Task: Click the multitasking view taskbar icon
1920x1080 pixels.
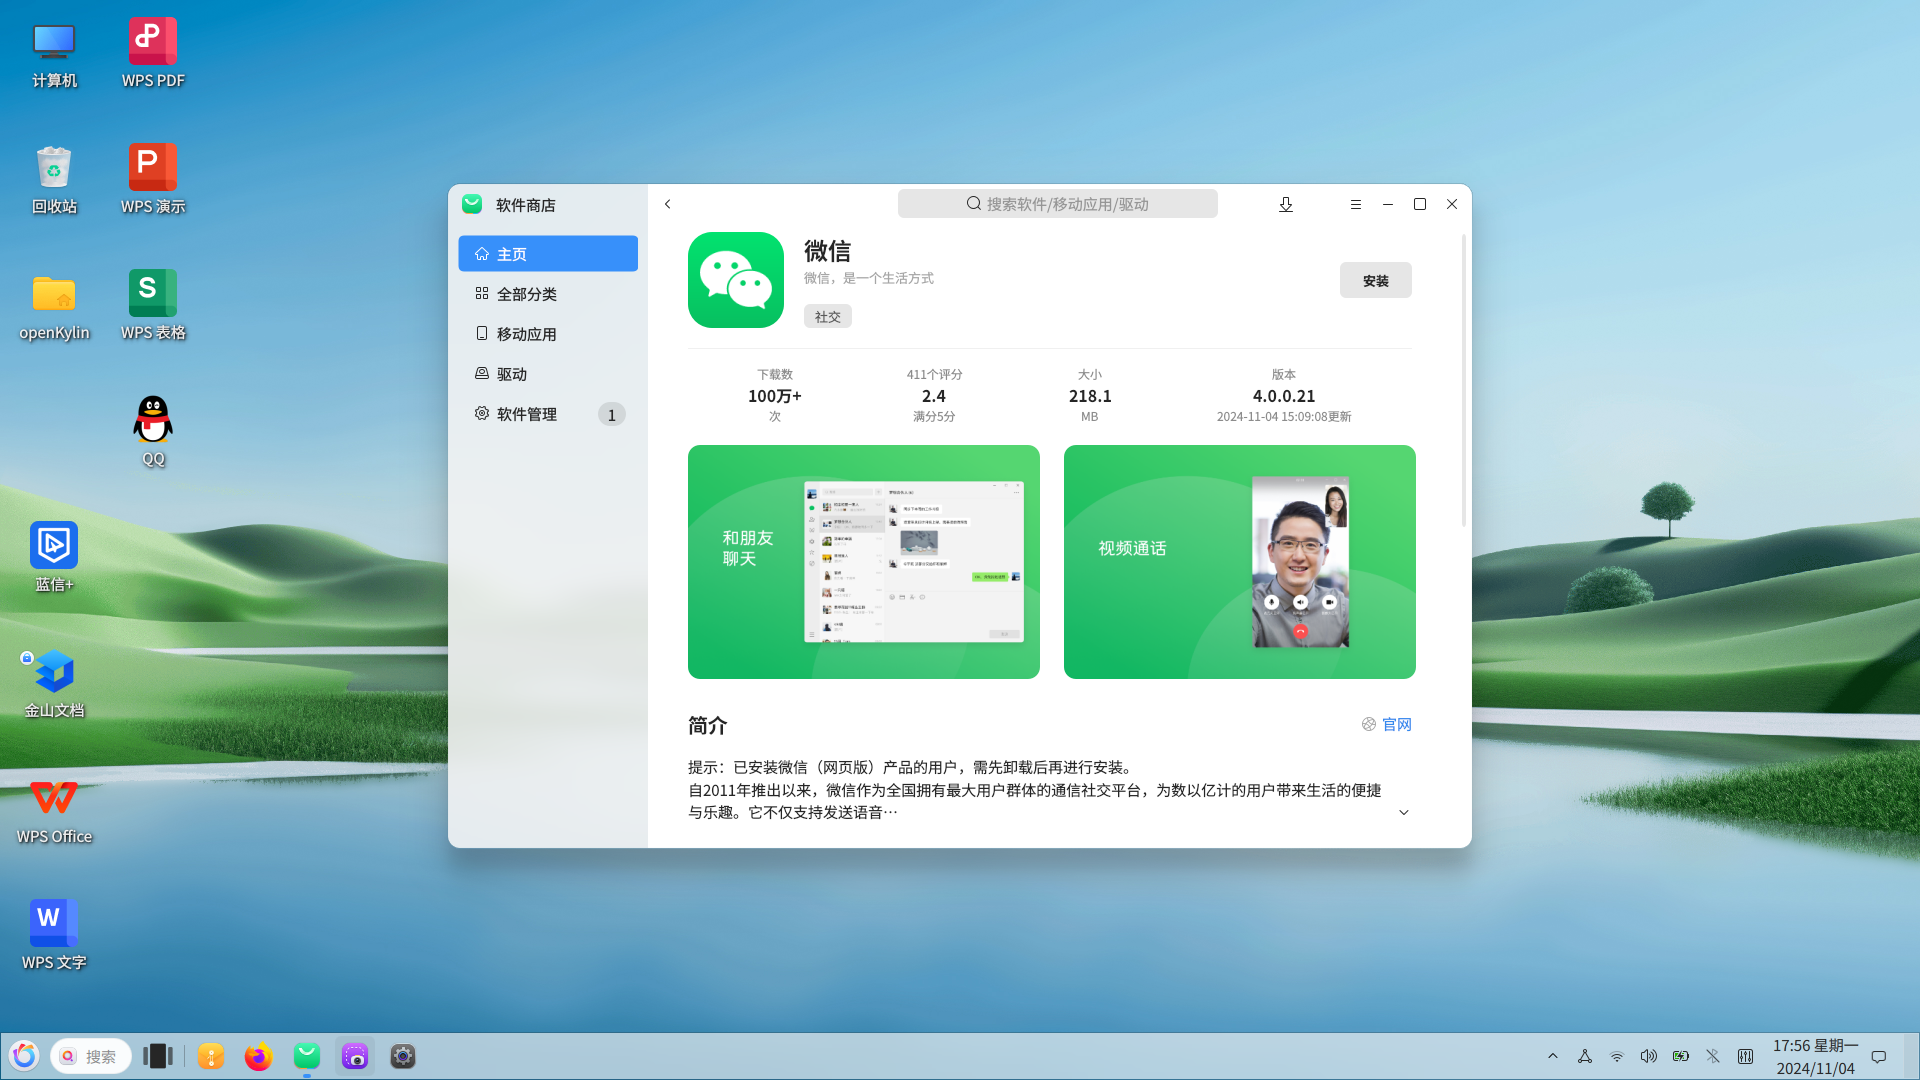Action: click(158, 1056)
